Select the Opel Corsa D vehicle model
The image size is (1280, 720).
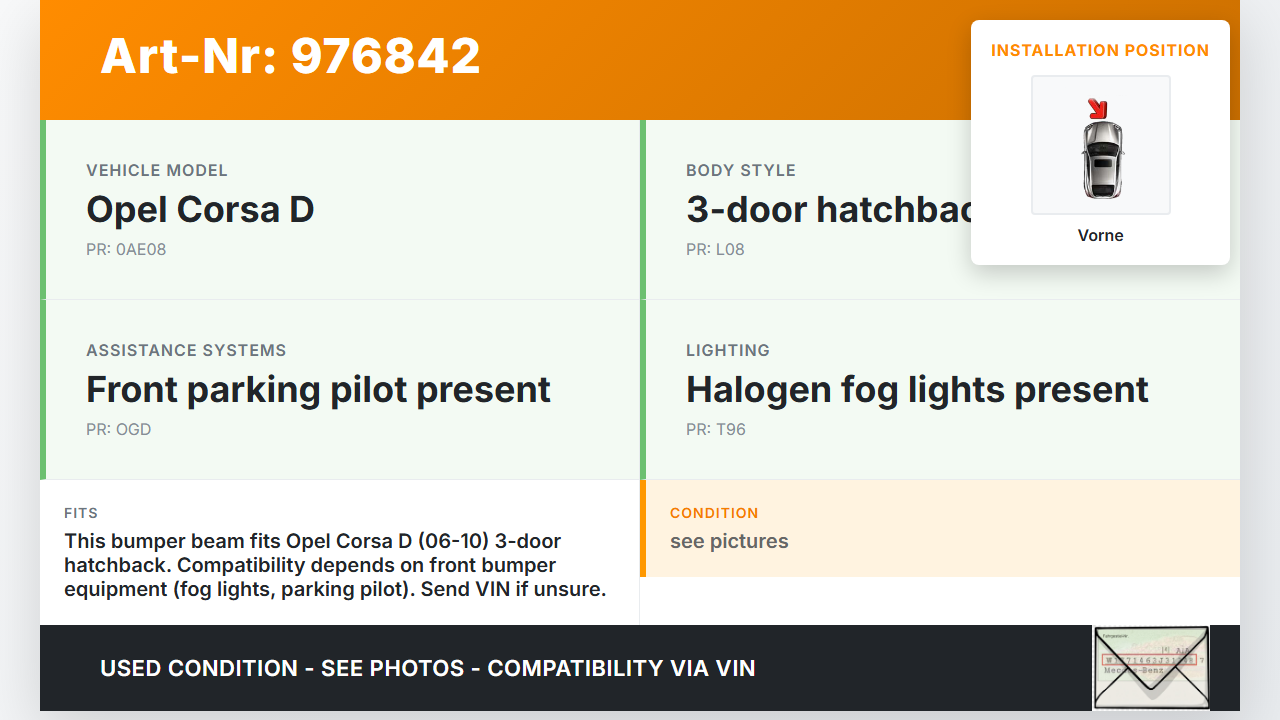[200, 210]
